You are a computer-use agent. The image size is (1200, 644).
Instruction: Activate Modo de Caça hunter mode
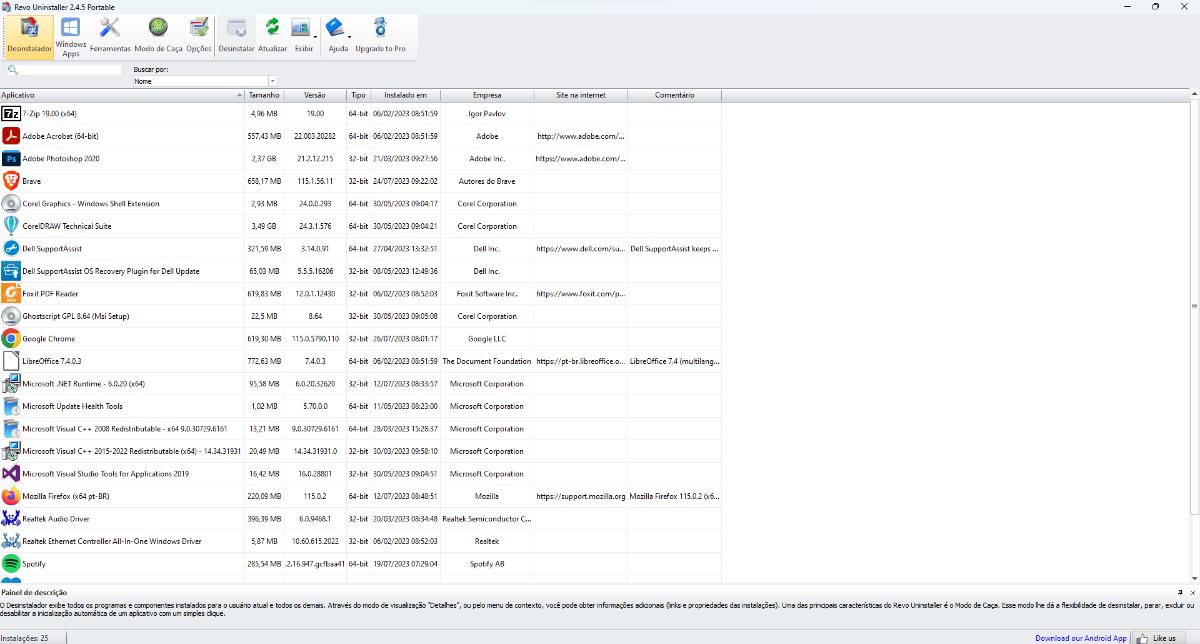[158, 36]
